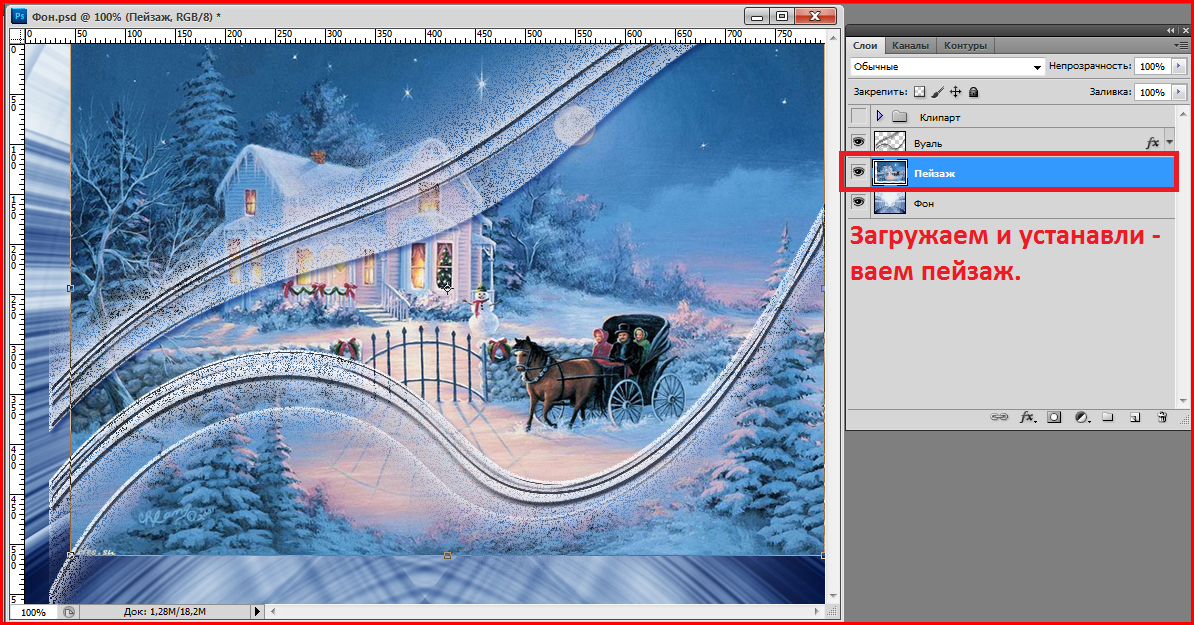
Task: Click the Photoshop icon in the document title bar
Action: pos(19,16)
